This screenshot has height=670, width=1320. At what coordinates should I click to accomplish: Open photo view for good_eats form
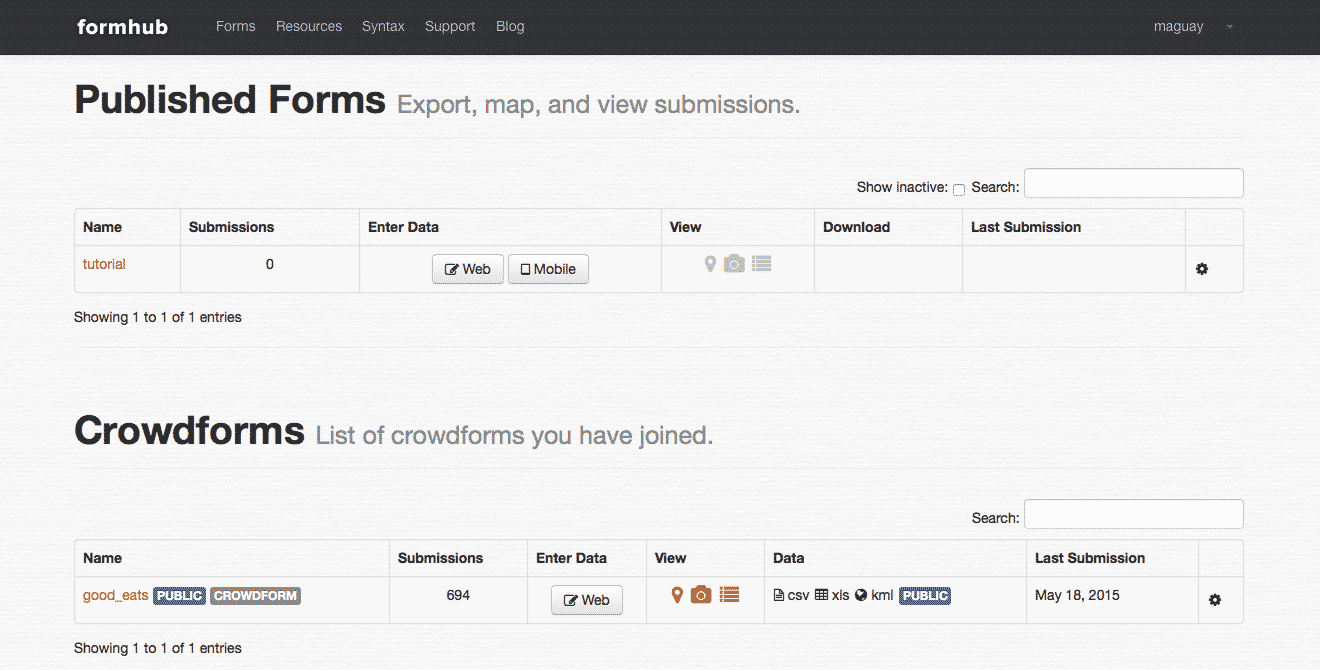pyautogui.click(x=701, y=595)
